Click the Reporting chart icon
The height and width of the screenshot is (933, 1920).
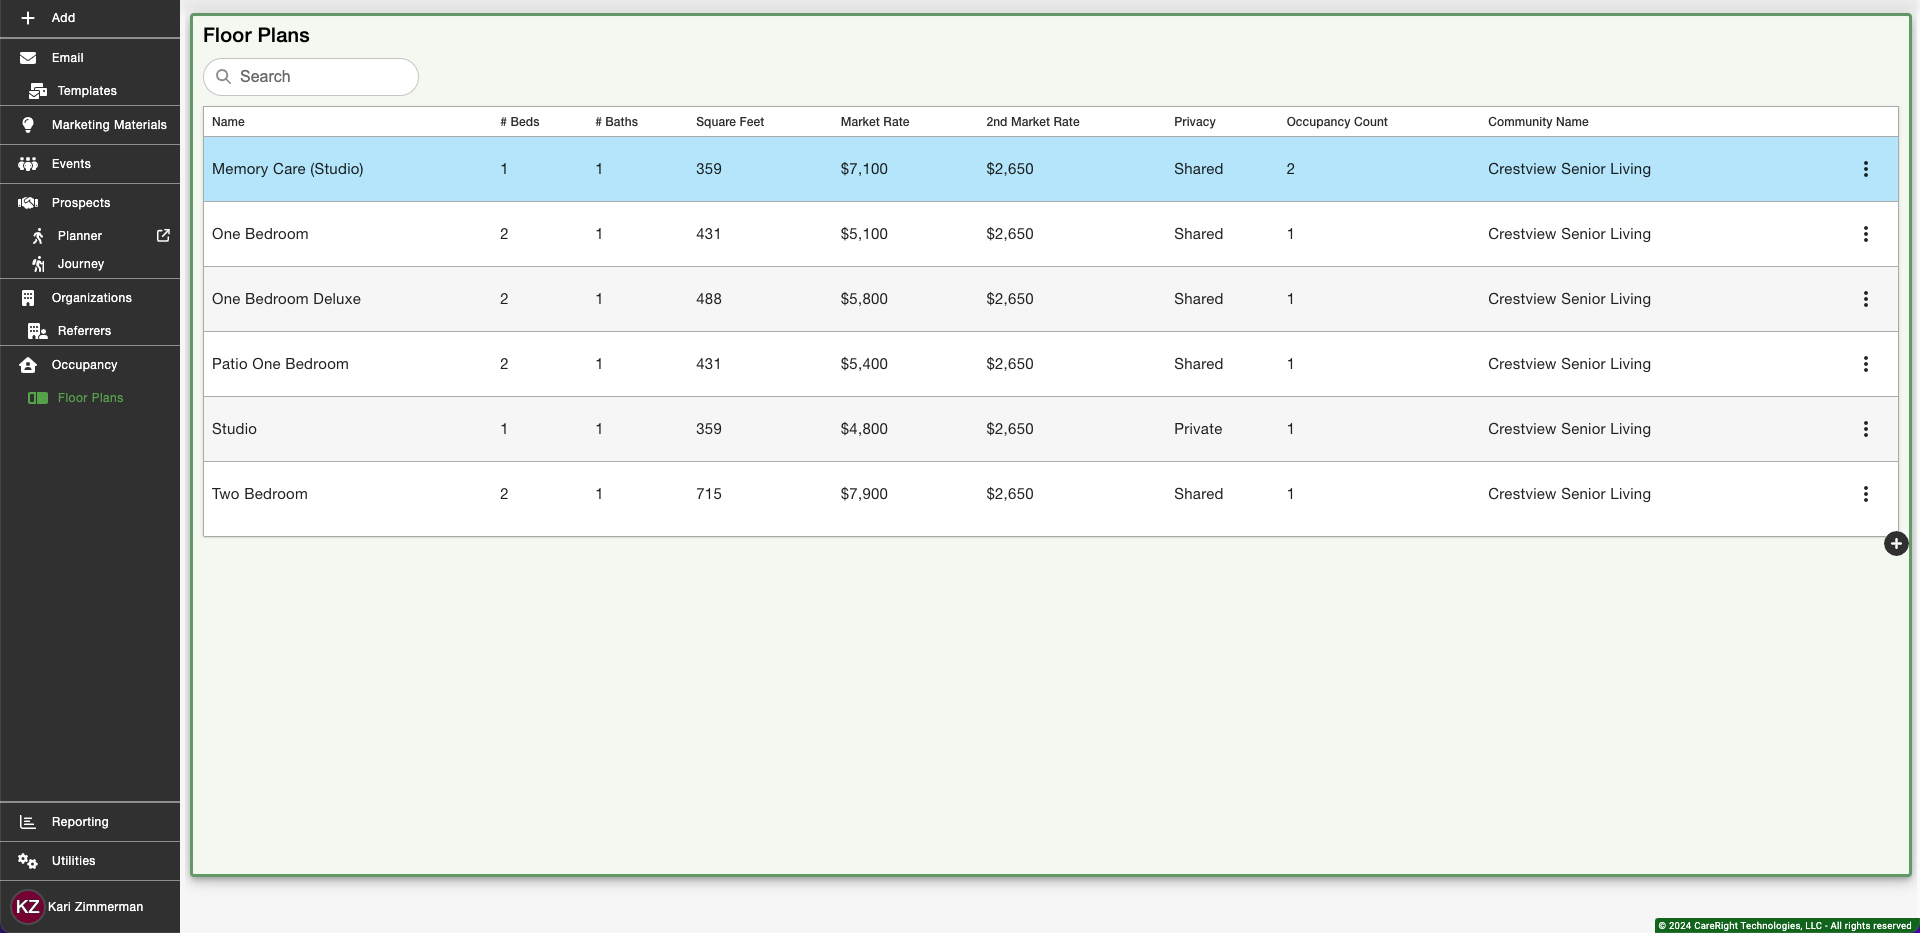pos(28,822)
